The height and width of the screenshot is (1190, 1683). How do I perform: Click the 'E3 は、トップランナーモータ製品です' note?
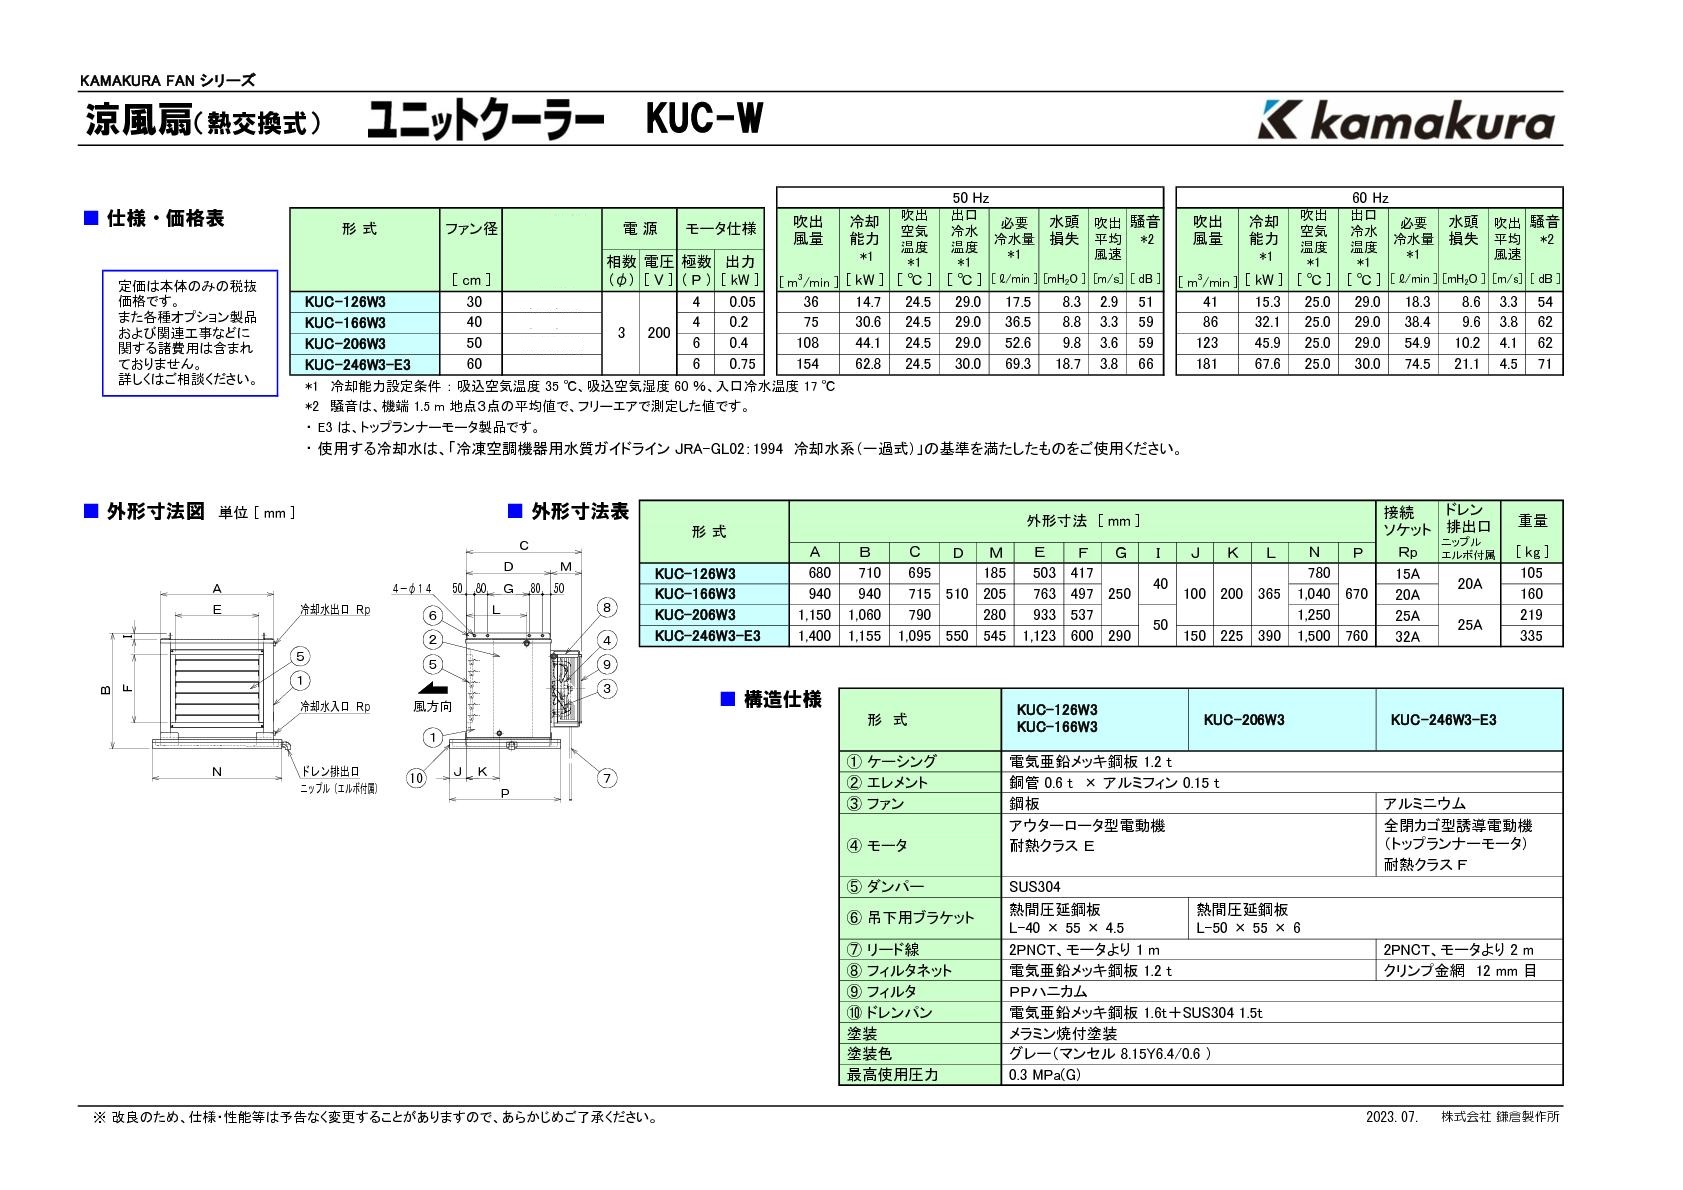422,428
